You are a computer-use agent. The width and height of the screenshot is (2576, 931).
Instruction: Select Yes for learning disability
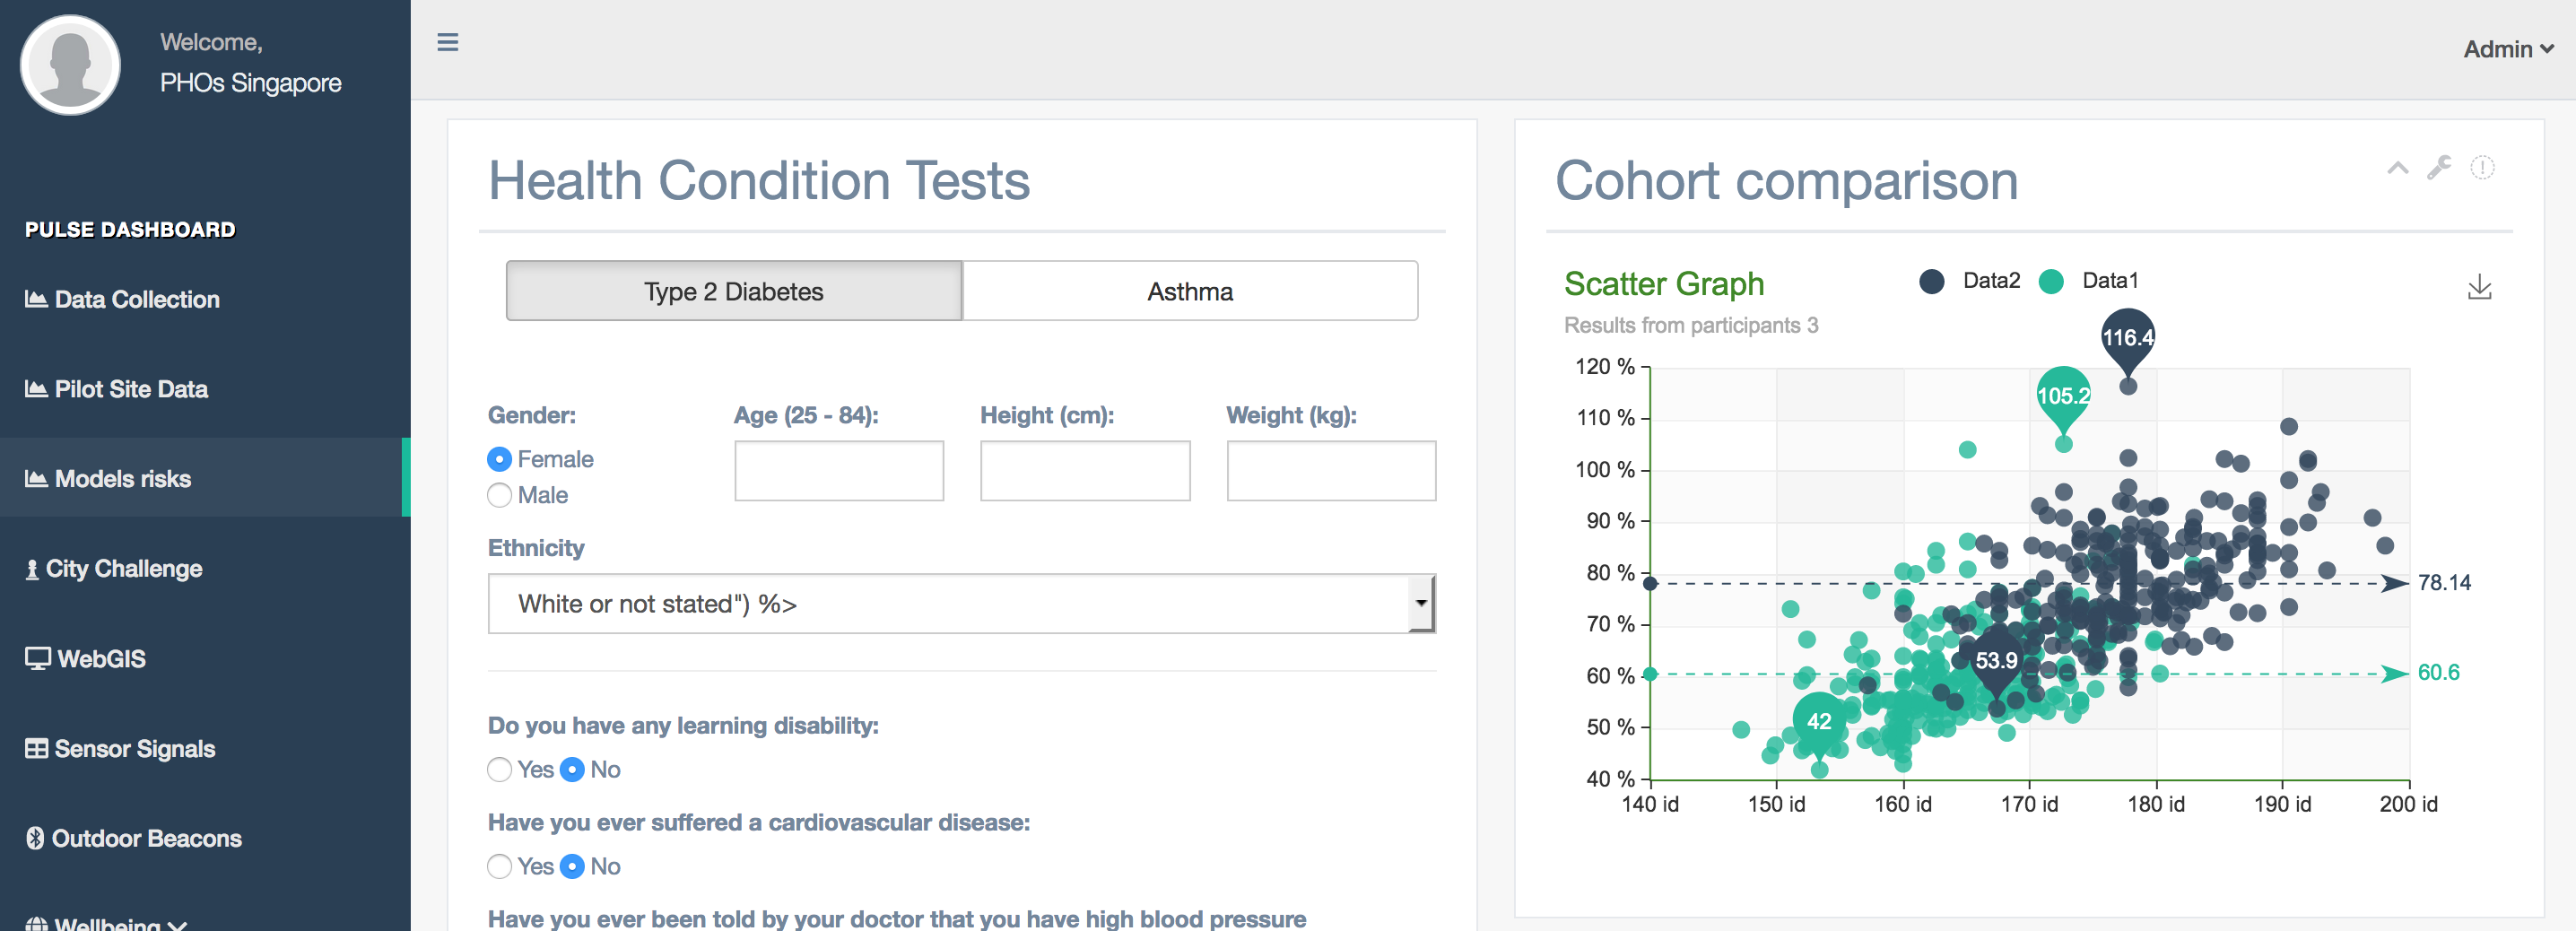click(x=499, y=769)
